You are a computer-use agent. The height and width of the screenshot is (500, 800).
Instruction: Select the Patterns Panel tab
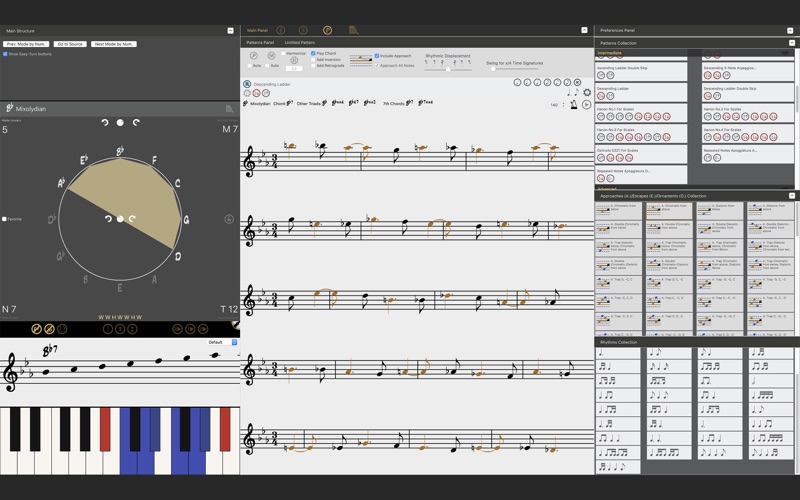pyautogui.click(x=261, y=43)
